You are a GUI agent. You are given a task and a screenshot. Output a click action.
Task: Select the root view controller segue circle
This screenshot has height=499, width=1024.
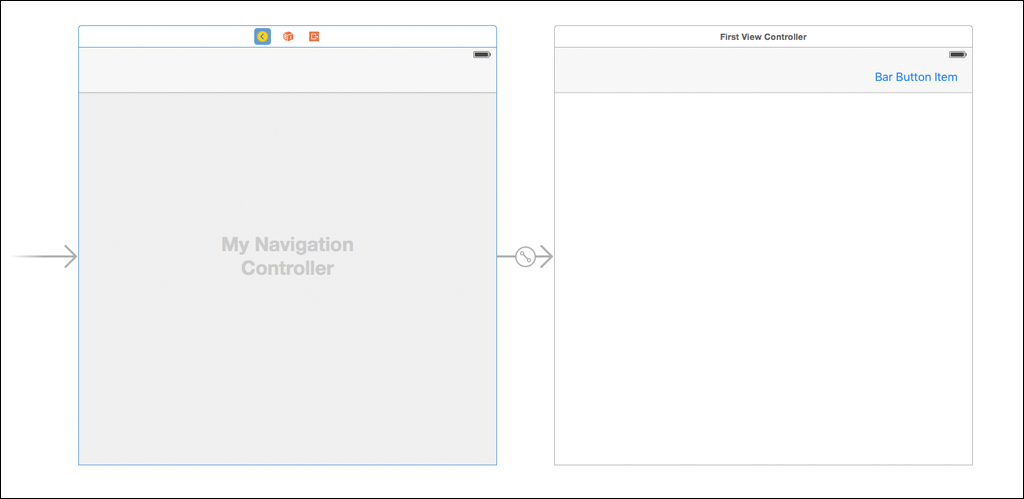pyautogui.click(x=526, y=257)
